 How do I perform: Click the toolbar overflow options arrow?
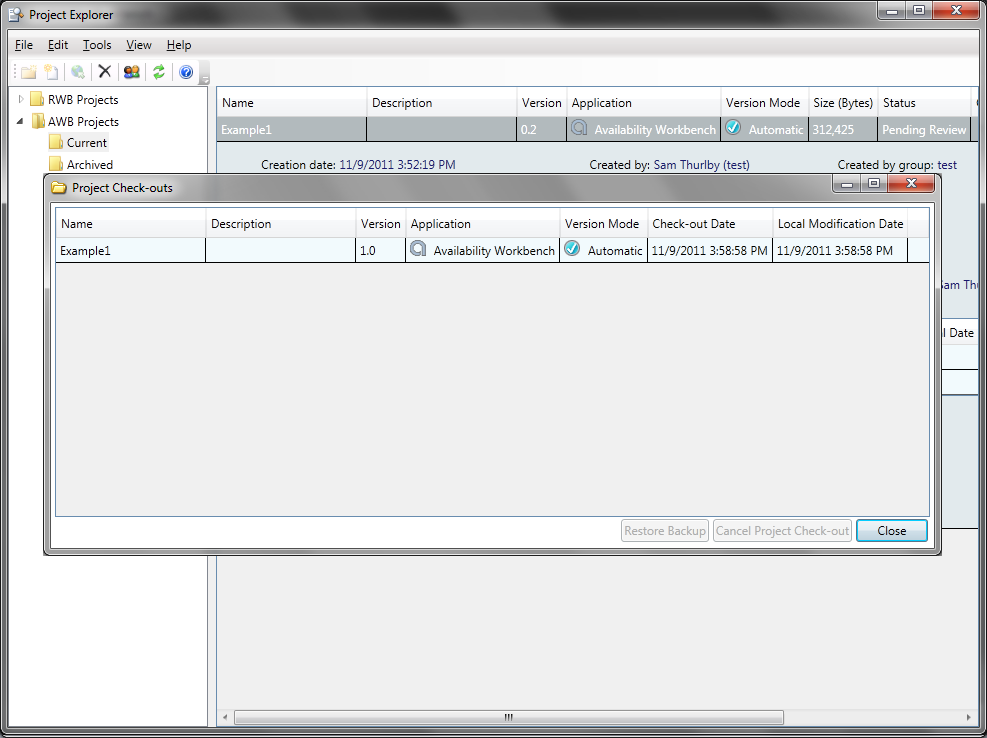point(204,79)
